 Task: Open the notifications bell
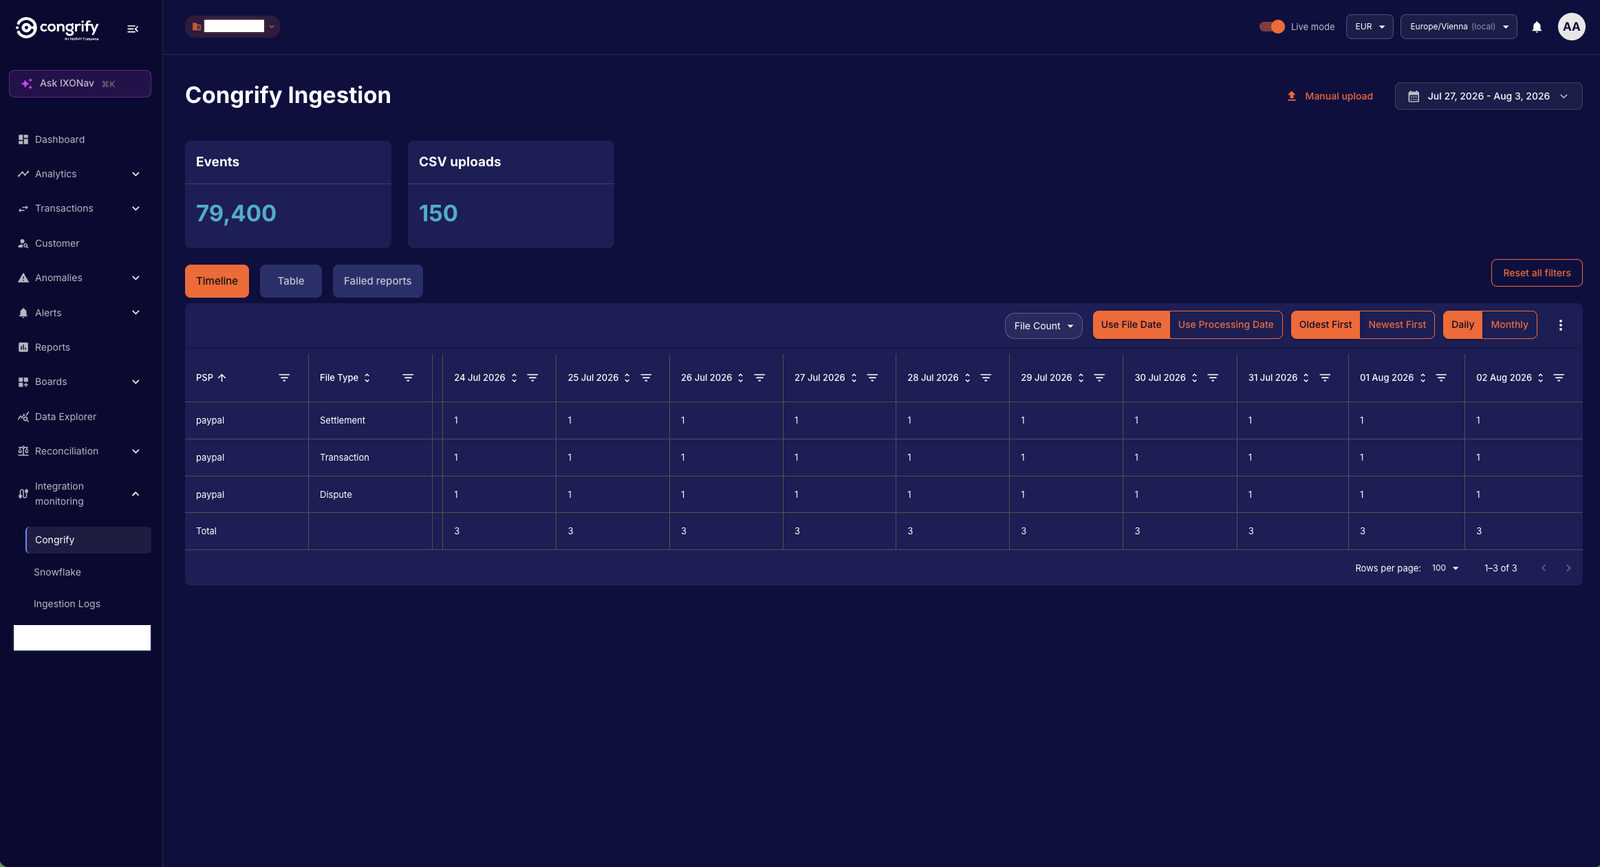[x=1537, y=27]
